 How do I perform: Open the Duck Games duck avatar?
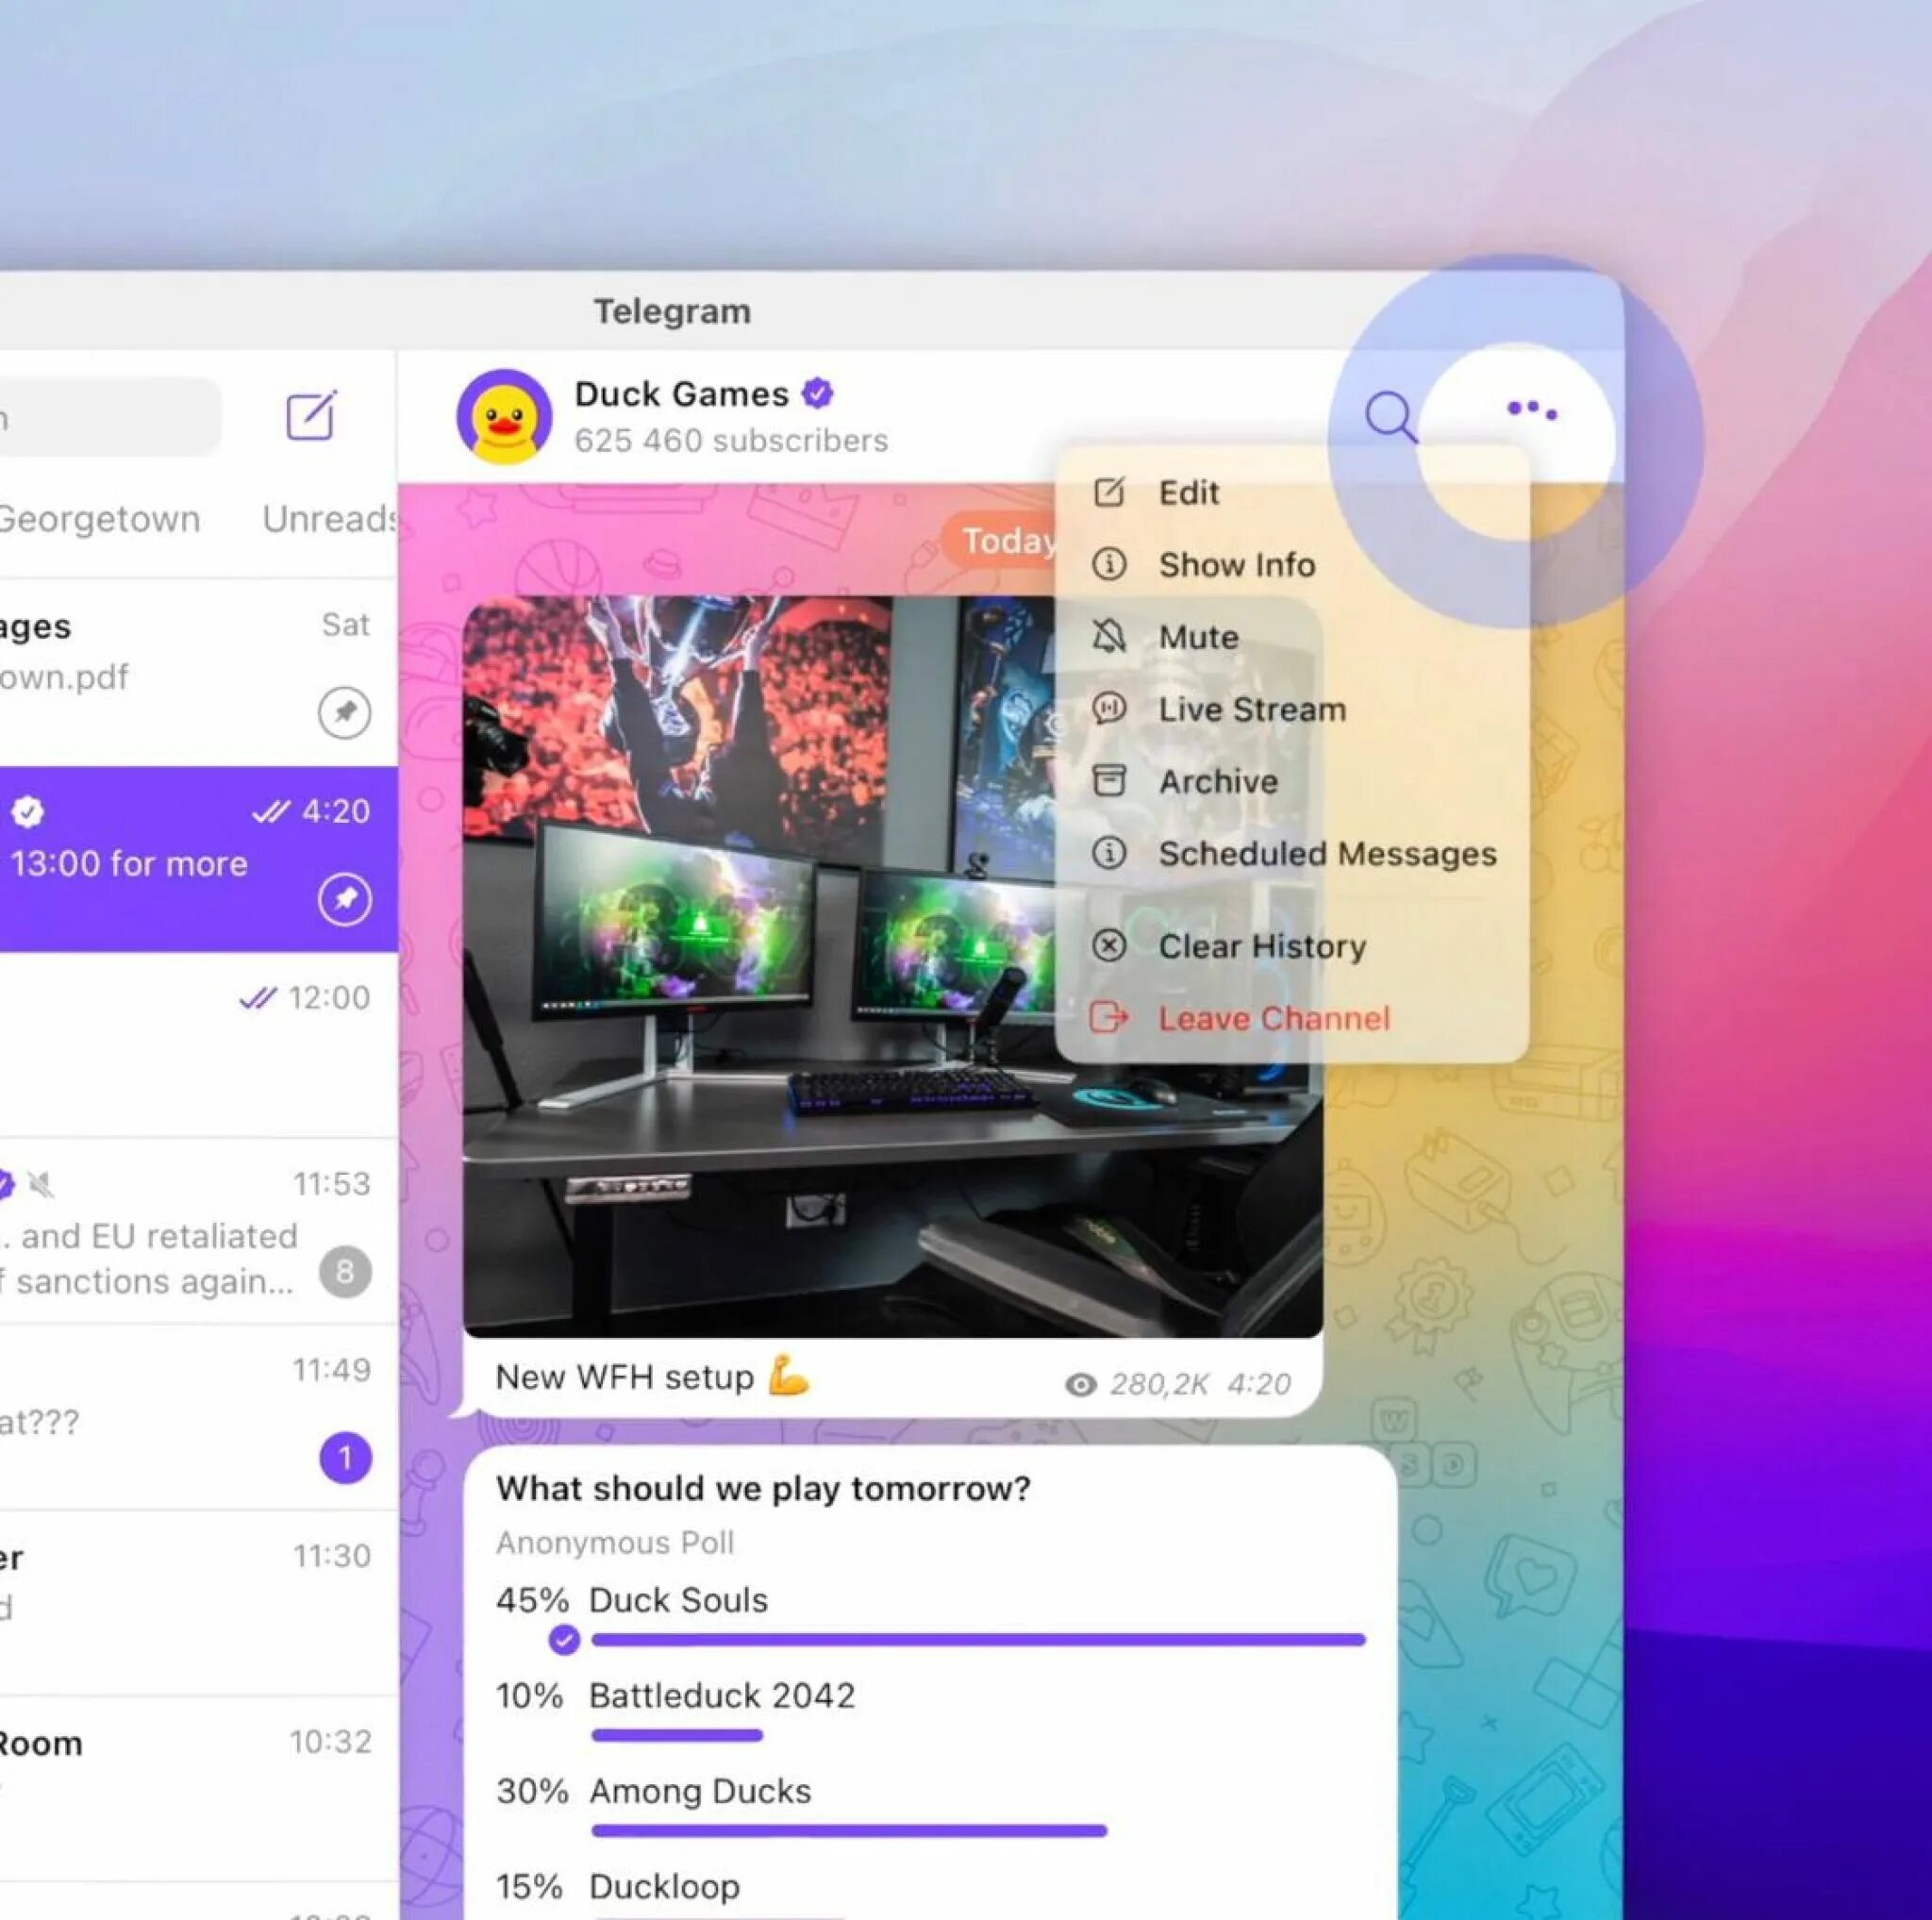[x=504, y=416]
